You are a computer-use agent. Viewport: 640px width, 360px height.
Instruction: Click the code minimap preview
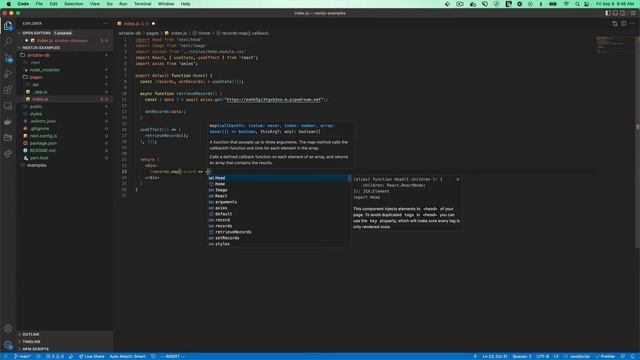[x=616, y=44]
